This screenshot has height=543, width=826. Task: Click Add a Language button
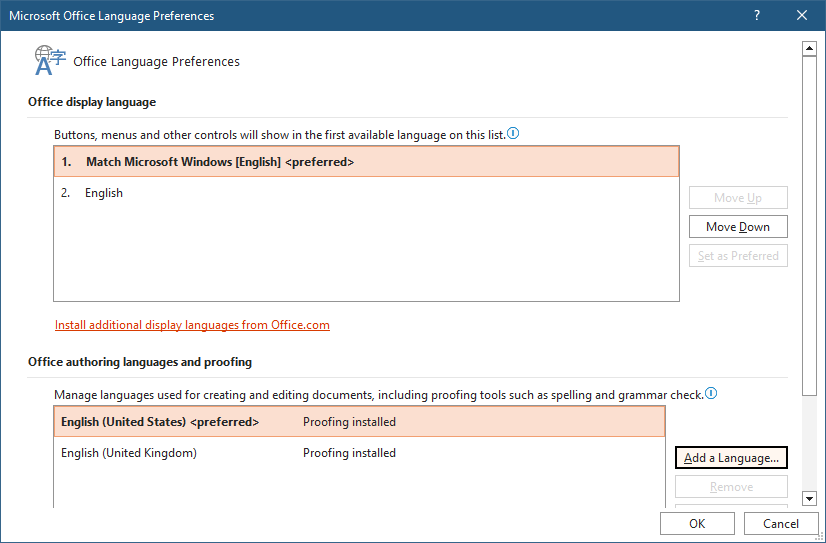[731, 458]
